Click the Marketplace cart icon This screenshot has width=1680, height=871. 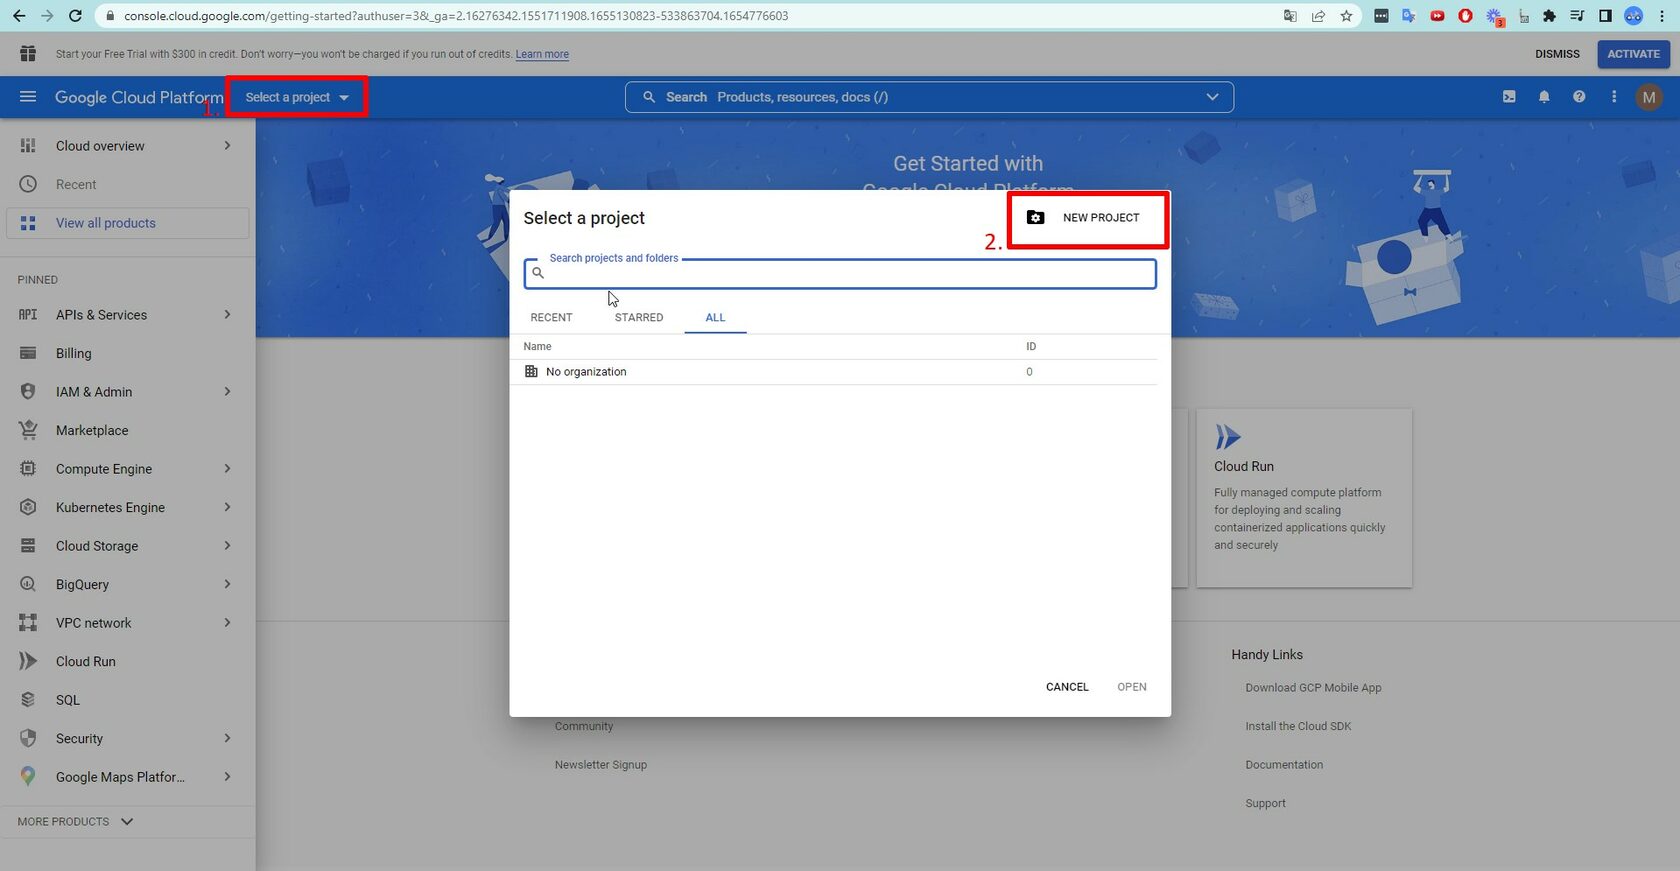pyautogui.click(x=28, y=430)
